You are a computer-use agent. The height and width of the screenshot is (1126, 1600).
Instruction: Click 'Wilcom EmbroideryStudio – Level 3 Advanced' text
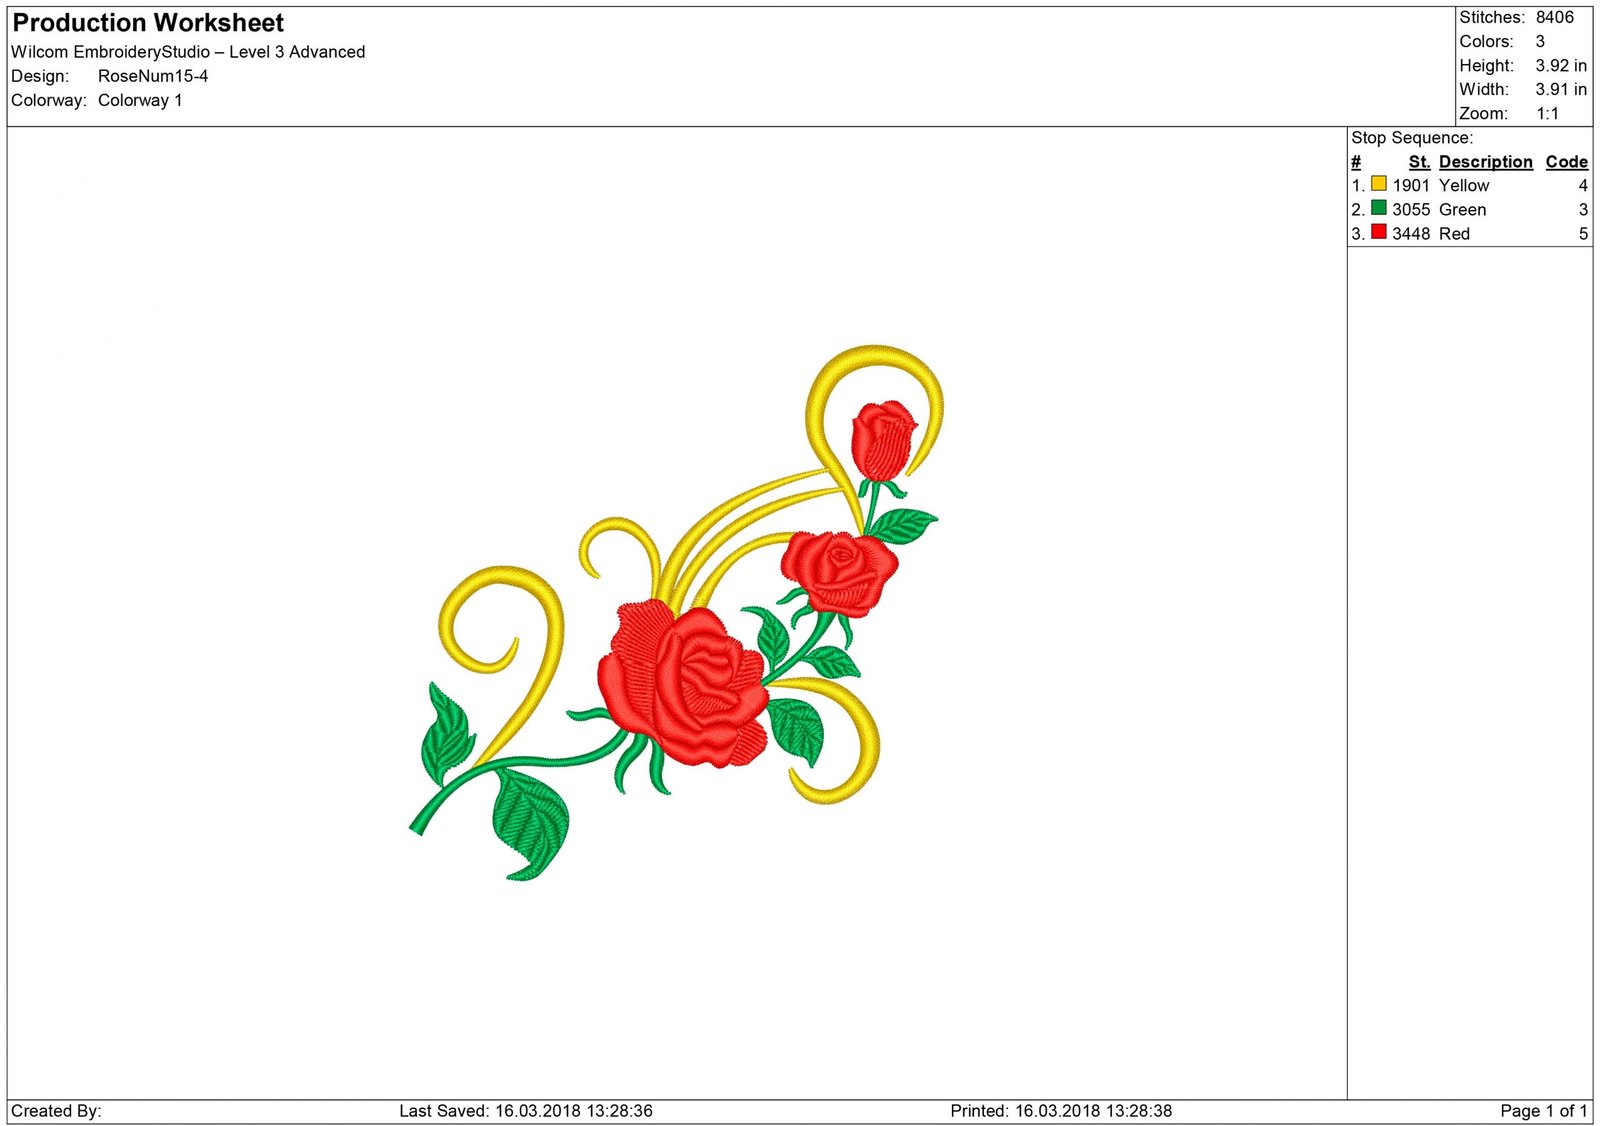point(188,52)
